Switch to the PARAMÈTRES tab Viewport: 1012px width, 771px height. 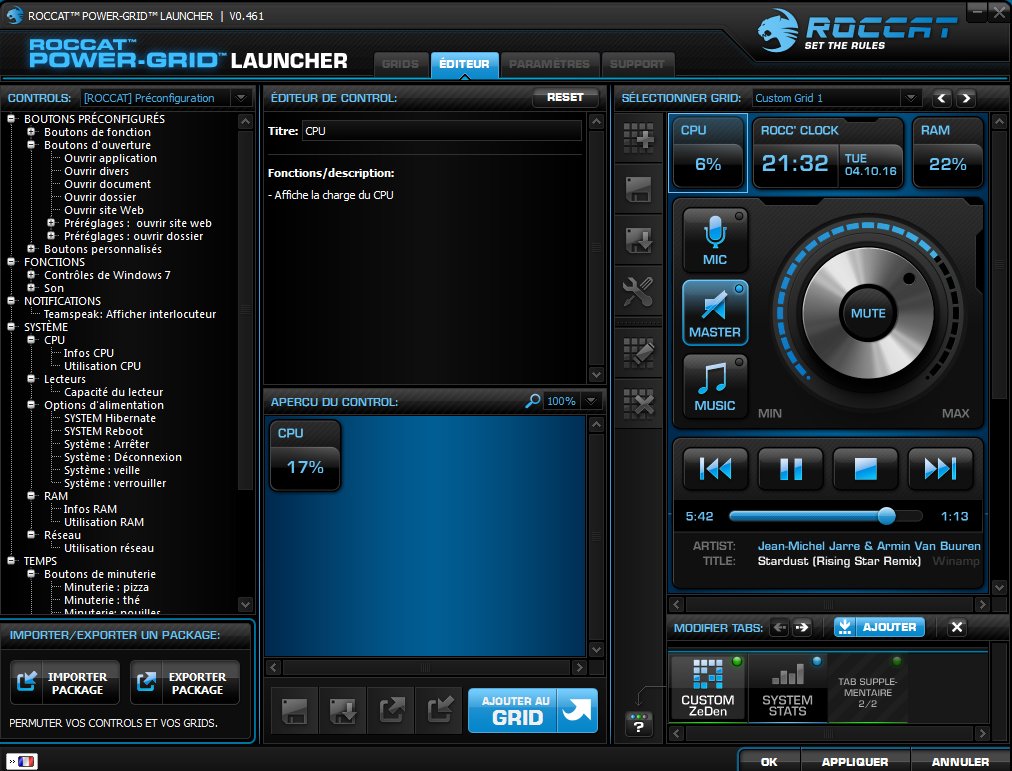(x=549, y=65)
